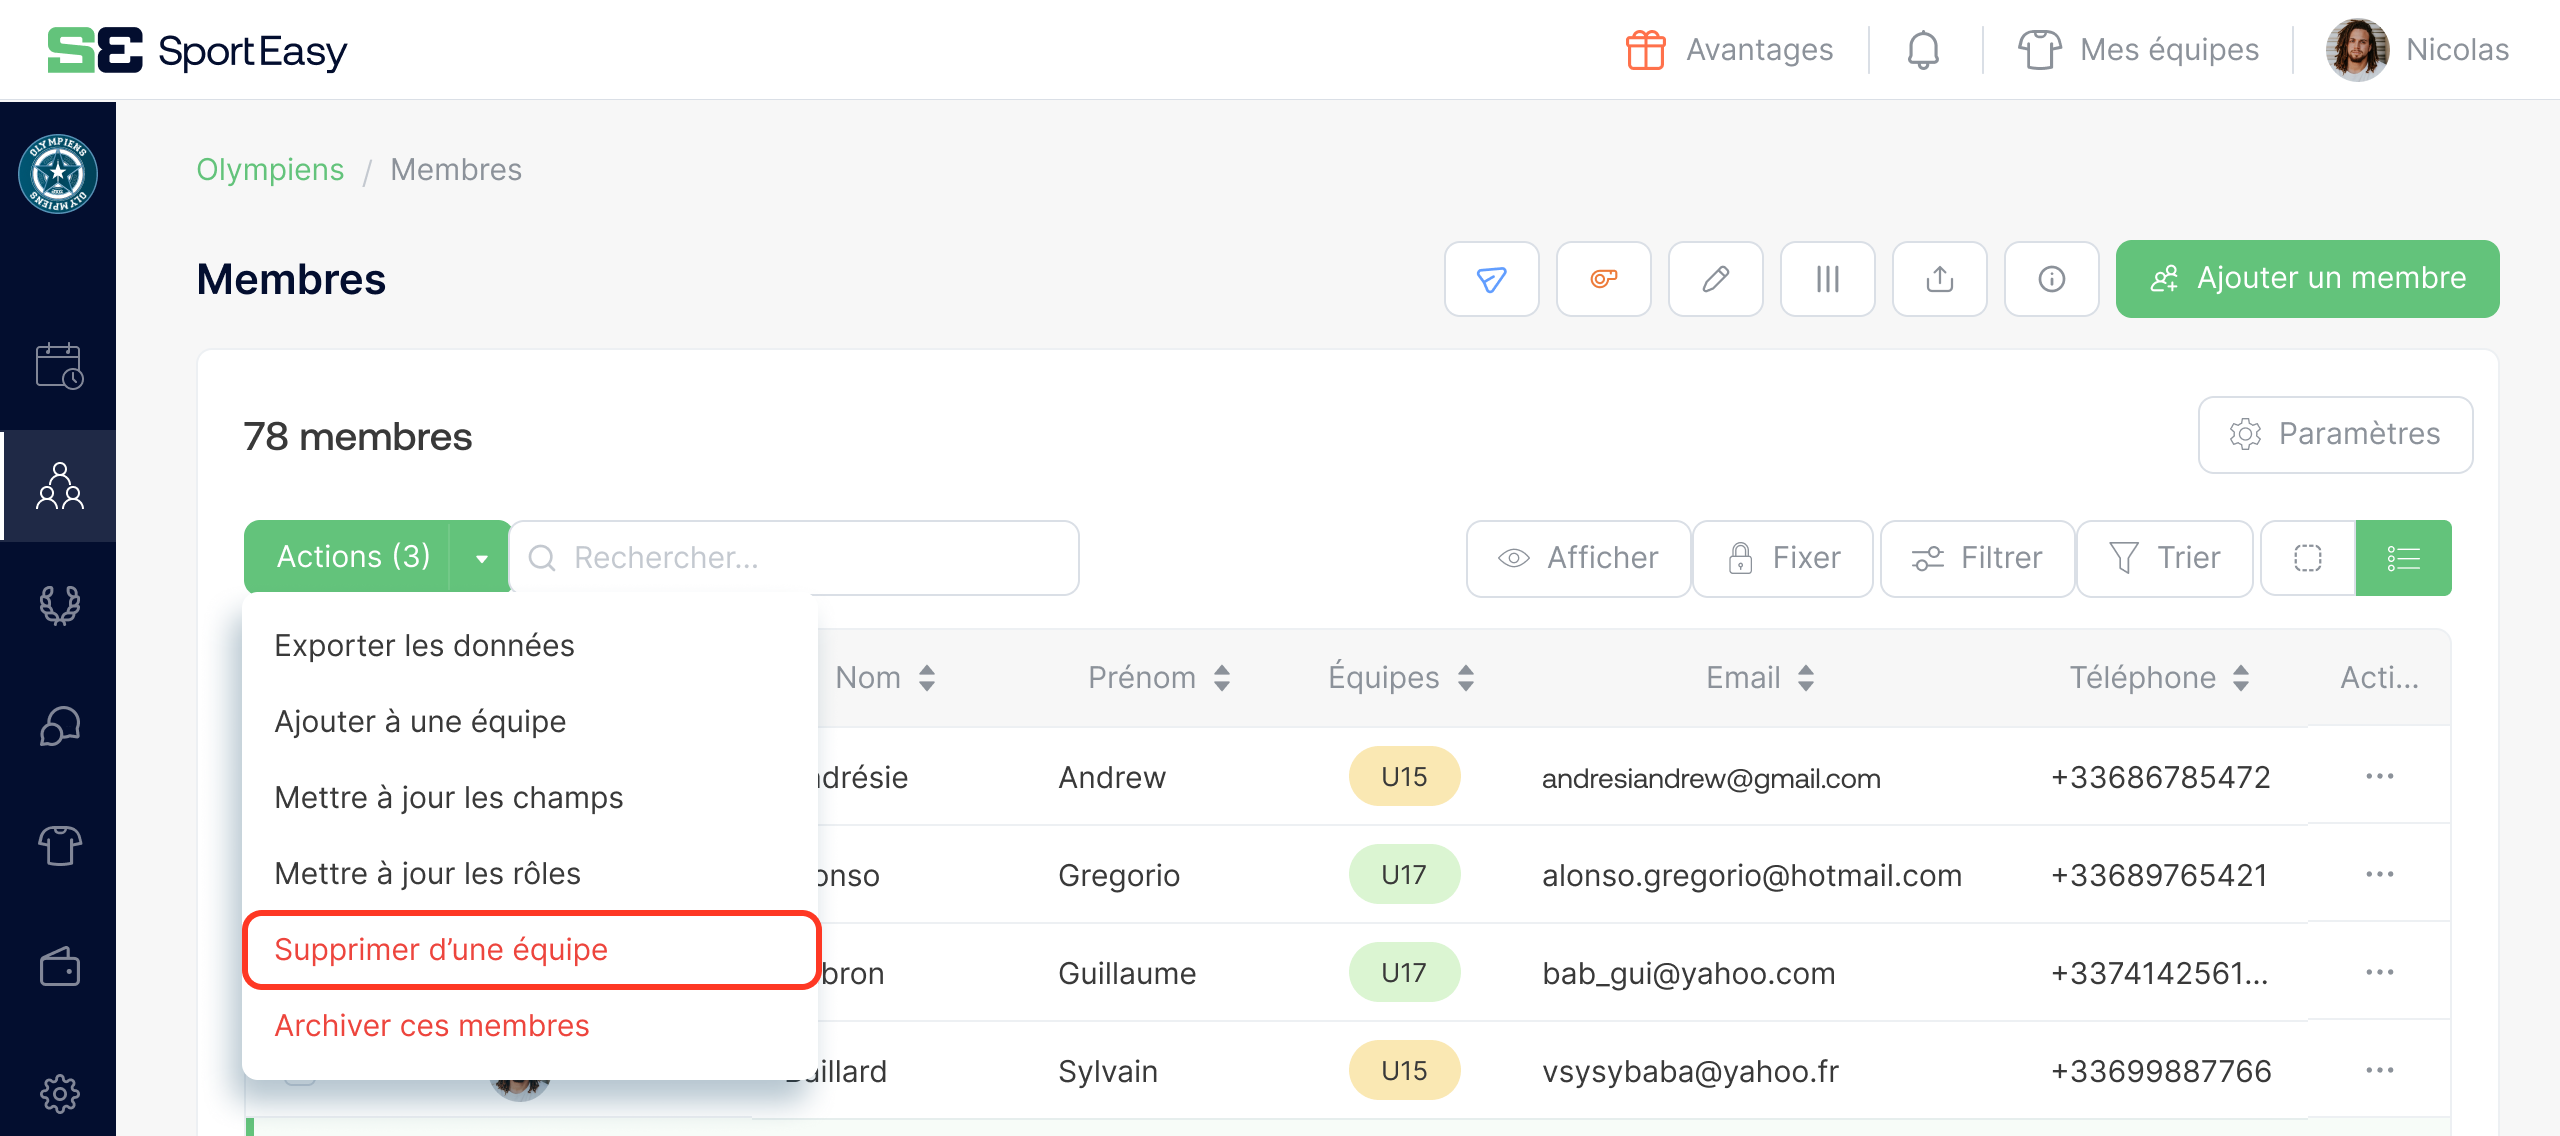
Task: Click the columns layout icon in the toolbar
Action: [1827, 279]
